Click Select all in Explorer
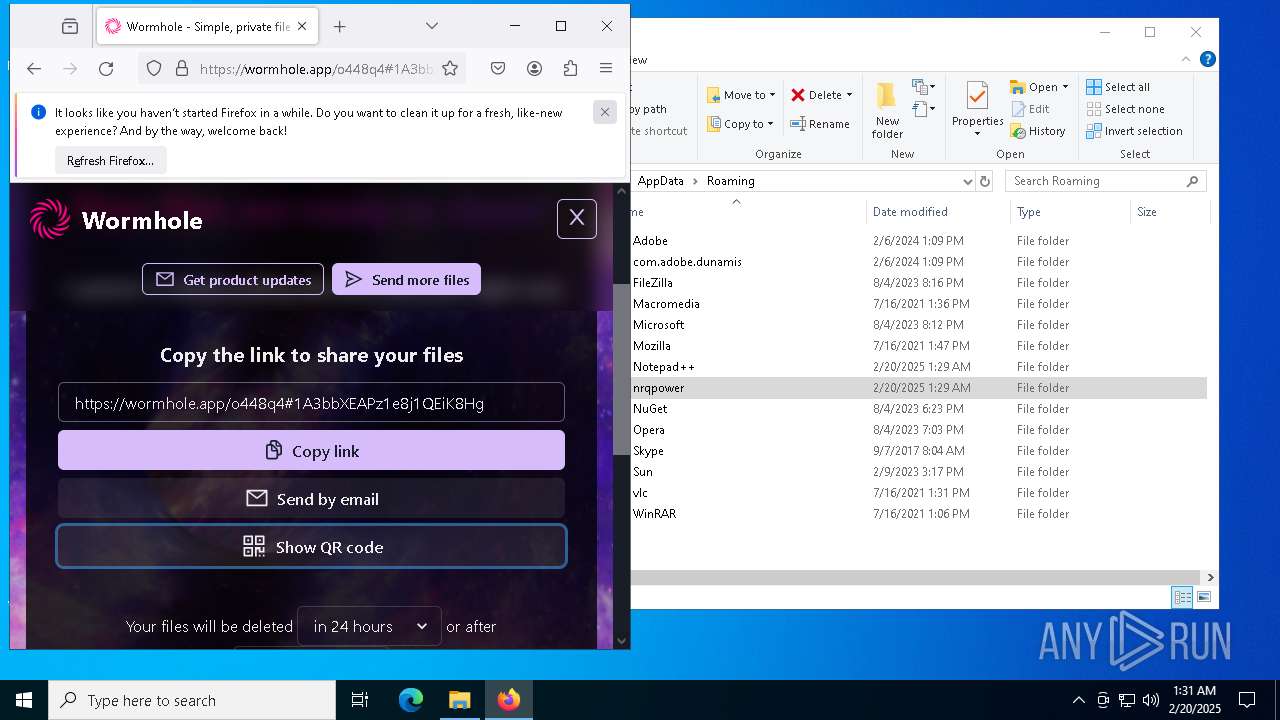Image resolution: width=1280 pixels, height=720 pixels. pos(1118,87)
